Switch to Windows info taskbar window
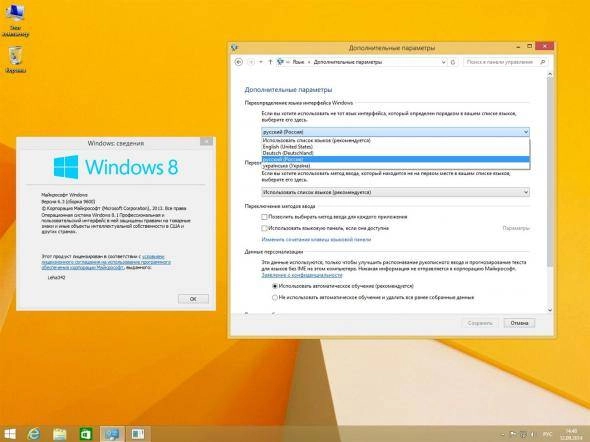The height and width of the screenshot is (442, 590). pos(138,434)
